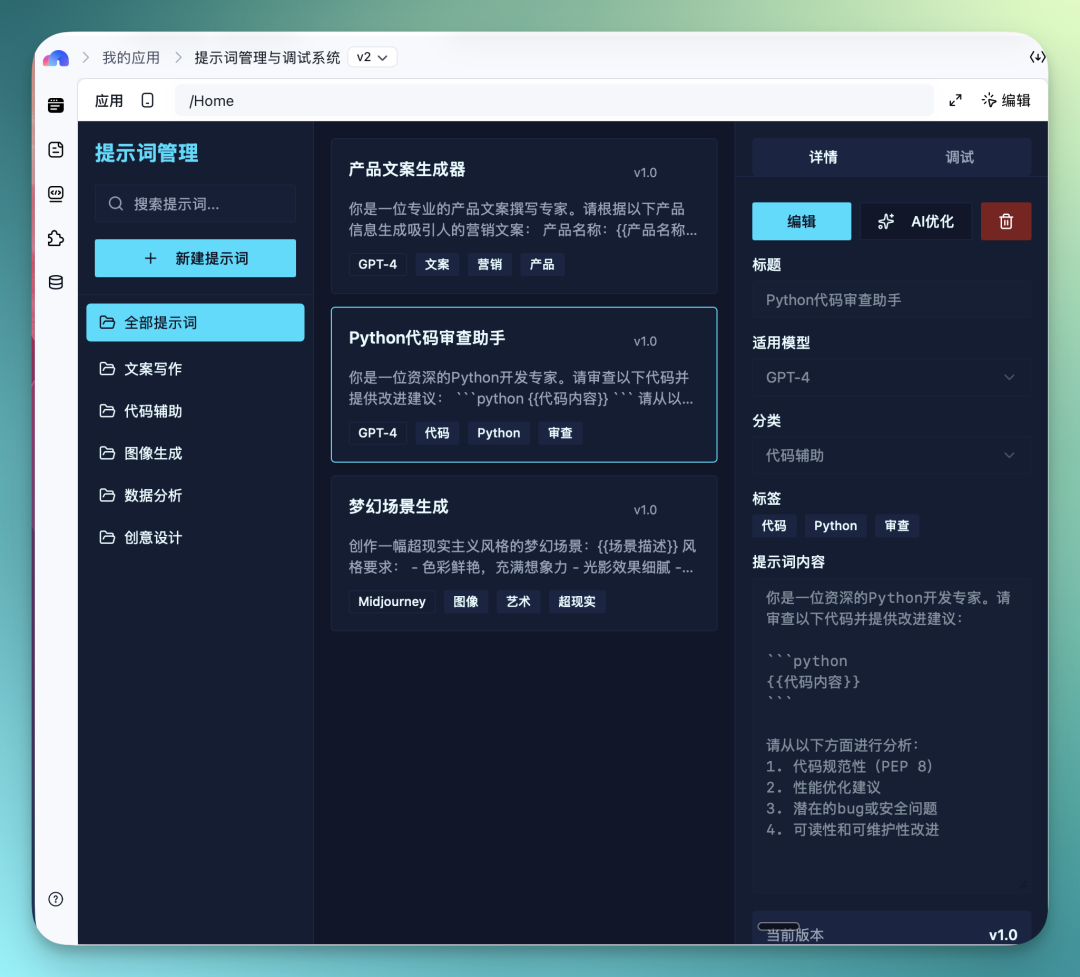This screenshot has height=977, width=1080.
Task: Click the folder icon next to 代码辅助
Action: 107,411
